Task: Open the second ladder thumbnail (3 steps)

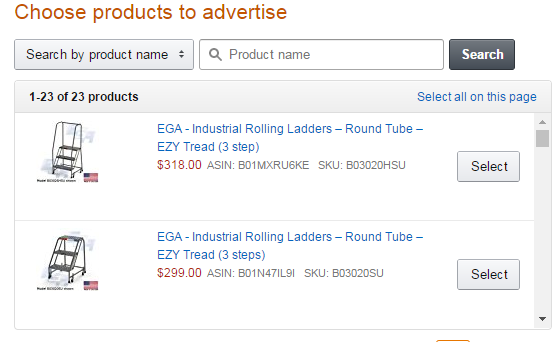Action: (x=67, y=260)
